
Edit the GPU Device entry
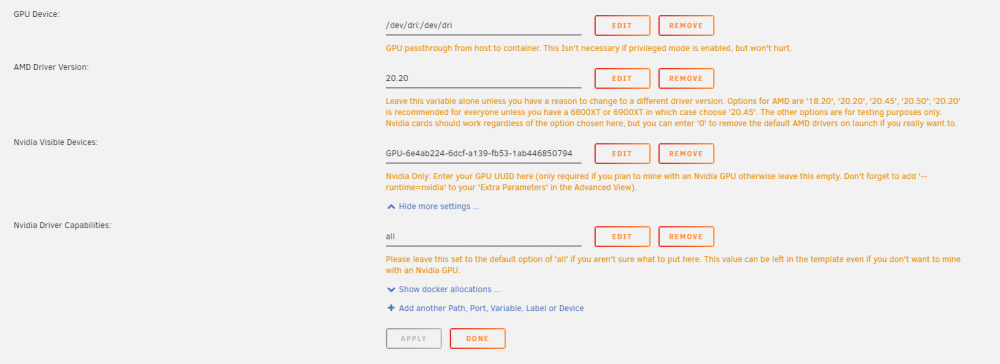622,25
